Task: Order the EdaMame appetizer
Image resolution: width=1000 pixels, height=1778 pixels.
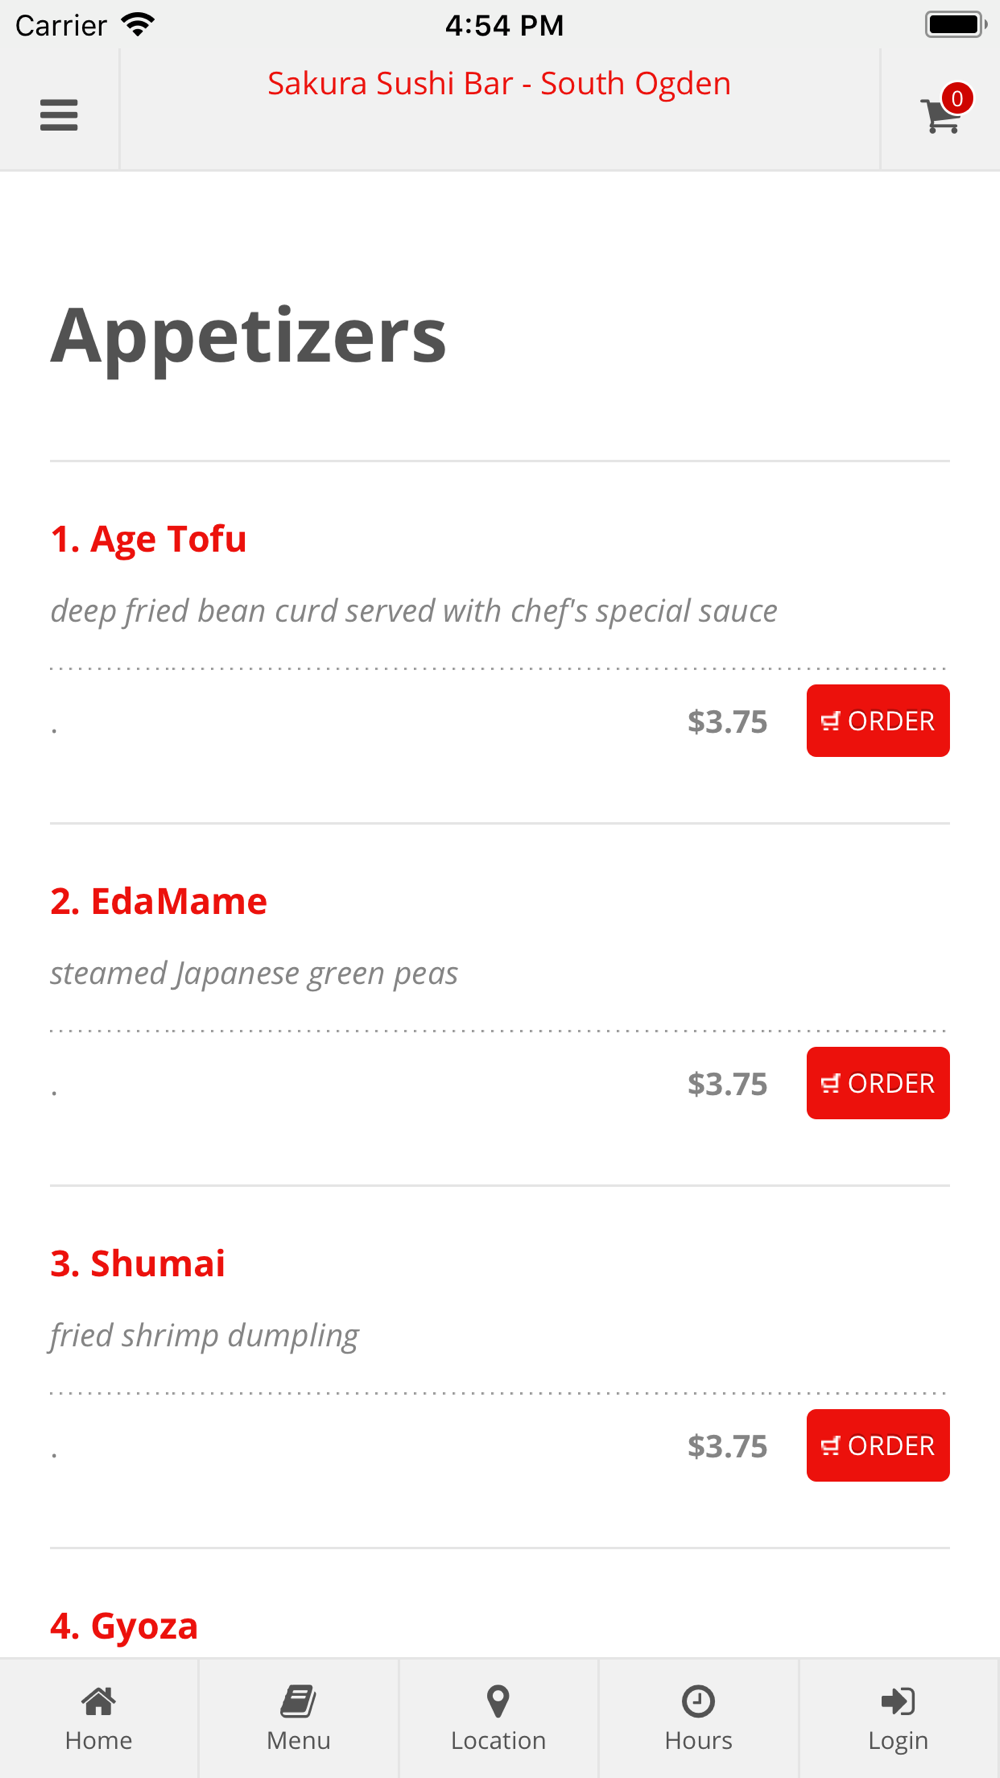Action: 878,1083
